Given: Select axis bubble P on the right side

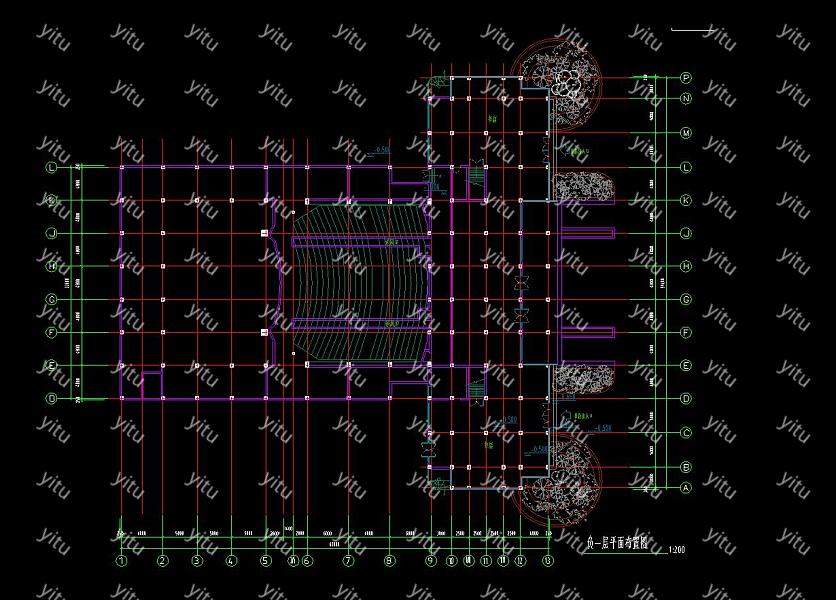Looking at the screenshot, I should (x=686, y=78).
